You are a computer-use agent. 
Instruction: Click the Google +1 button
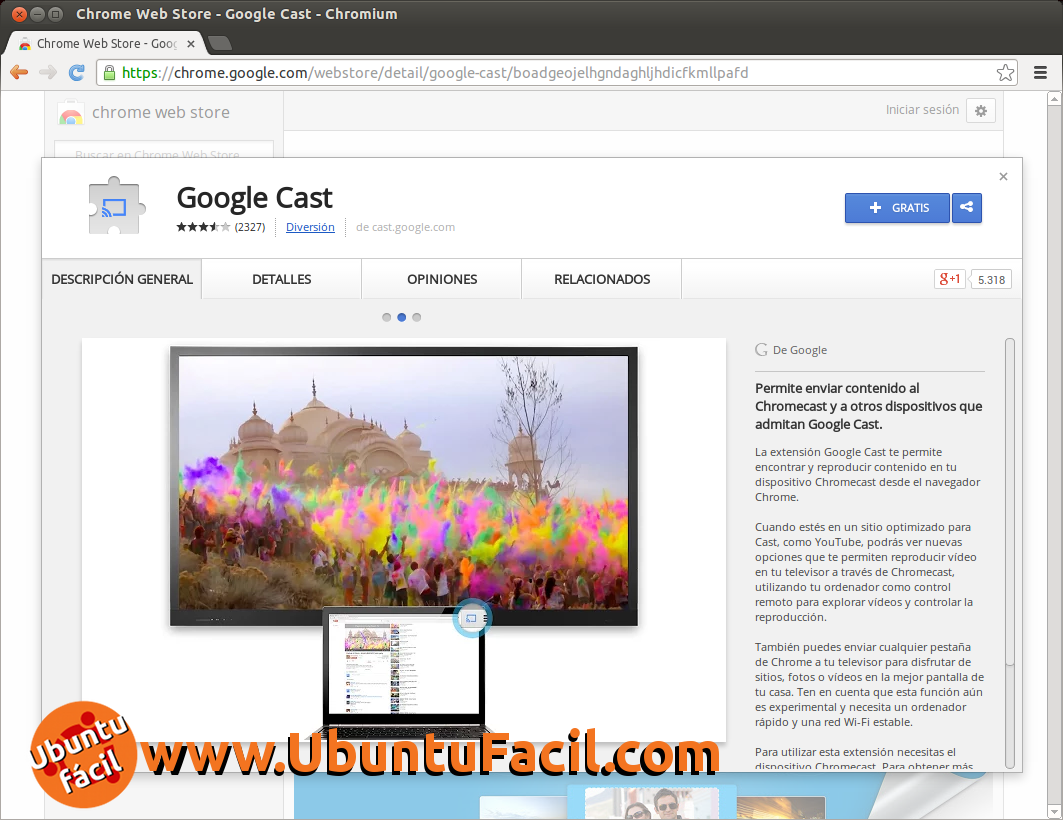pos(949,279)
